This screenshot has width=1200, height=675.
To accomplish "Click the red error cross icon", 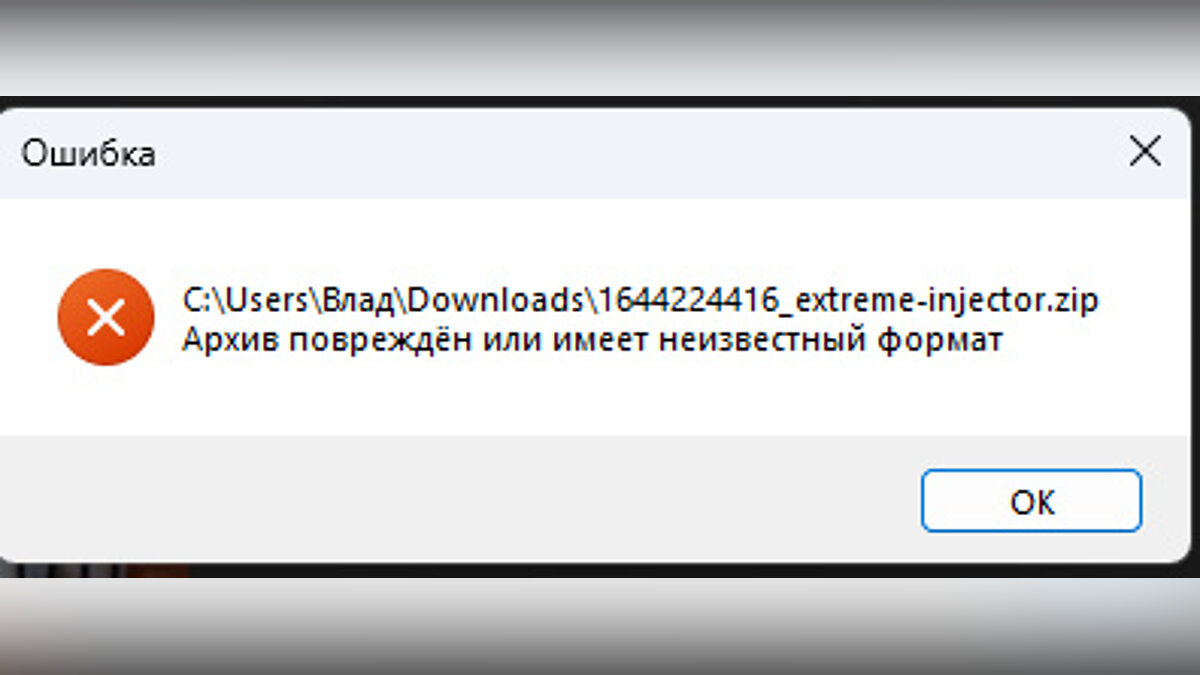I will point(106,318).
